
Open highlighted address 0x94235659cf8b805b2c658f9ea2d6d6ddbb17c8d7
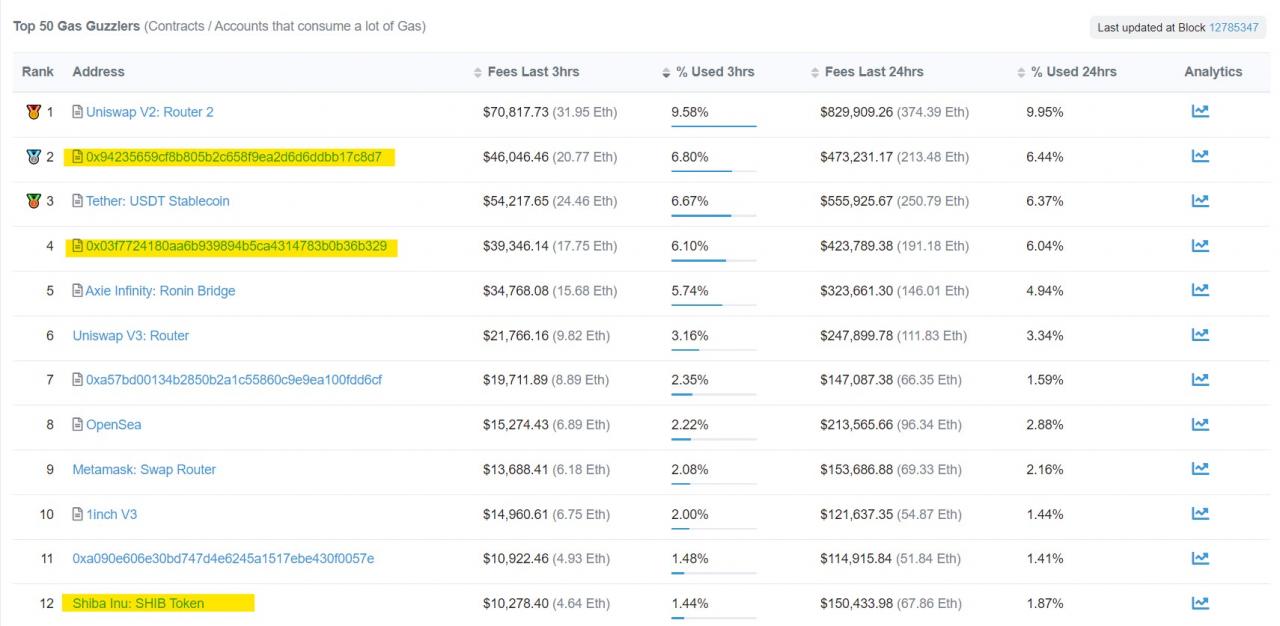tap(233, 157)
